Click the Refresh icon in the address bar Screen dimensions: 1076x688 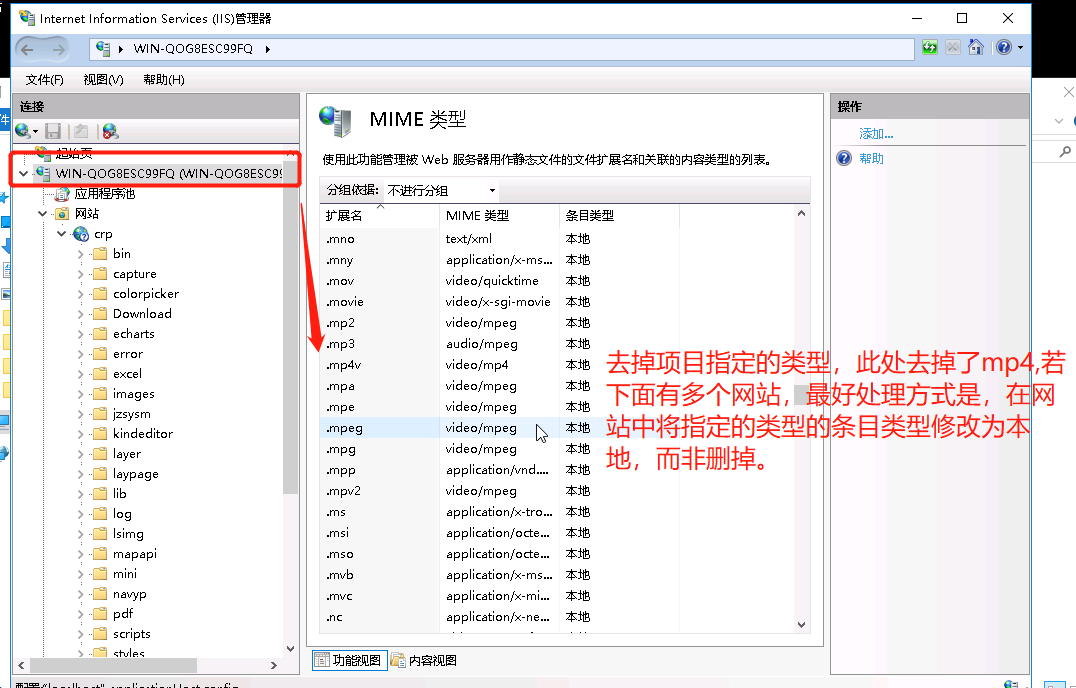pos(930,47)
